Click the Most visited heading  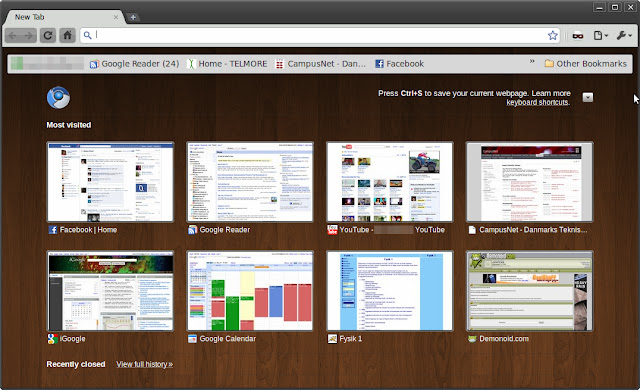click(x=69, y=125)
